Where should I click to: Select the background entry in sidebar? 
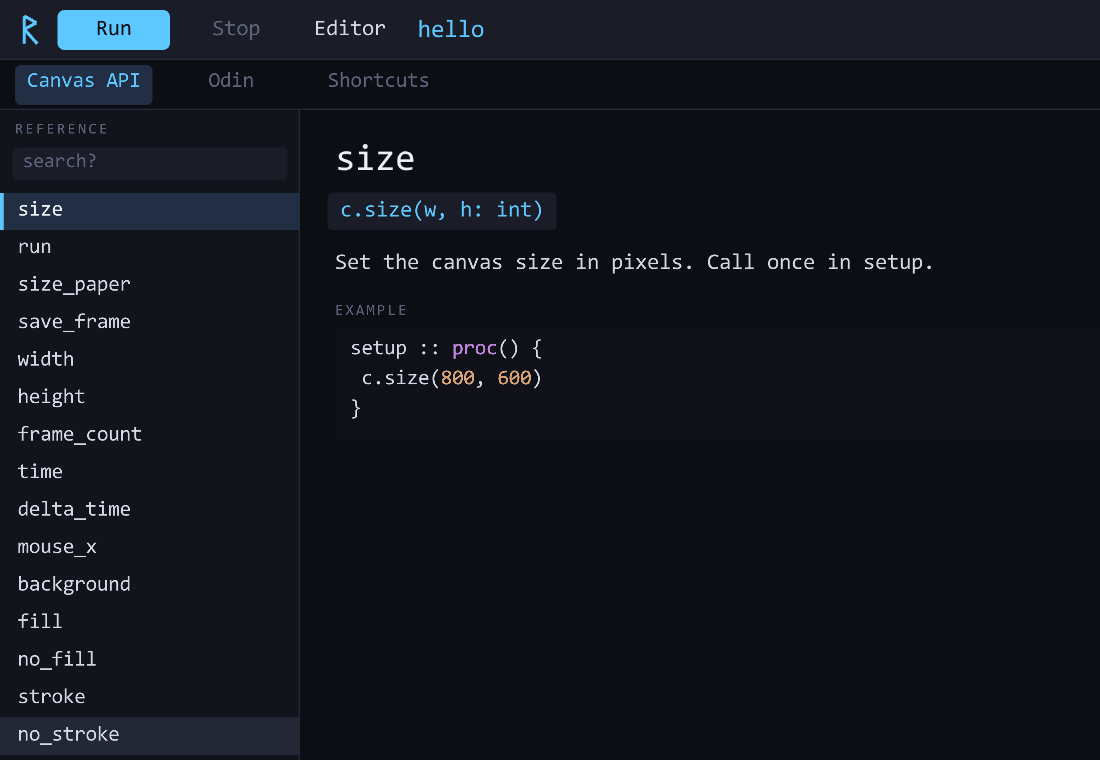pos(149,585)
